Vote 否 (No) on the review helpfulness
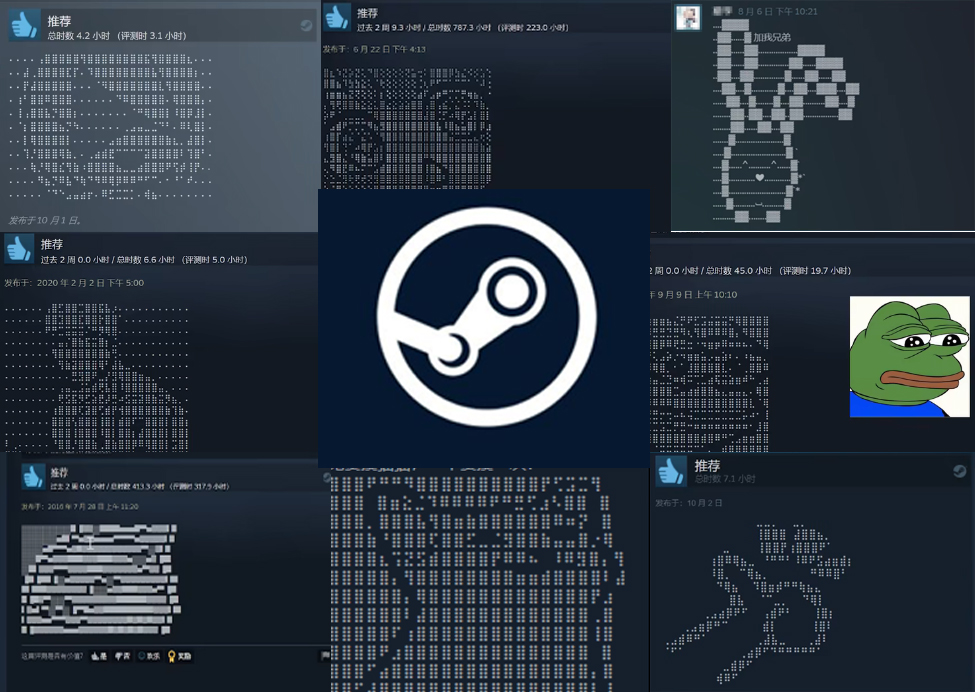Screen dimensions: 975x692 (124, 656)
